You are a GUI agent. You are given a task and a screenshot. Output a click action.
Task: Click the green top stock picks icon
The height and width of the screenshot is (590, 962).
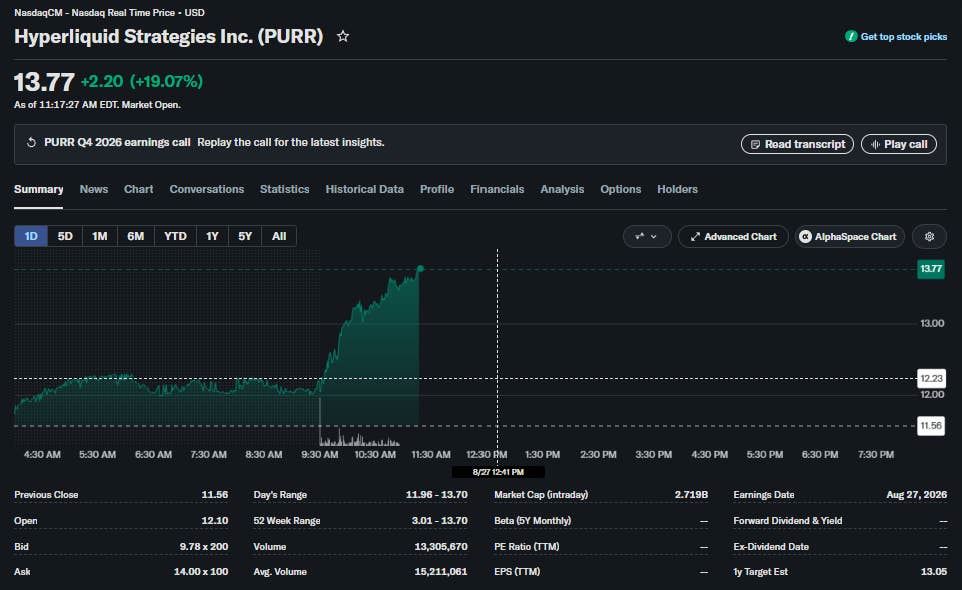tap(851, 37)
